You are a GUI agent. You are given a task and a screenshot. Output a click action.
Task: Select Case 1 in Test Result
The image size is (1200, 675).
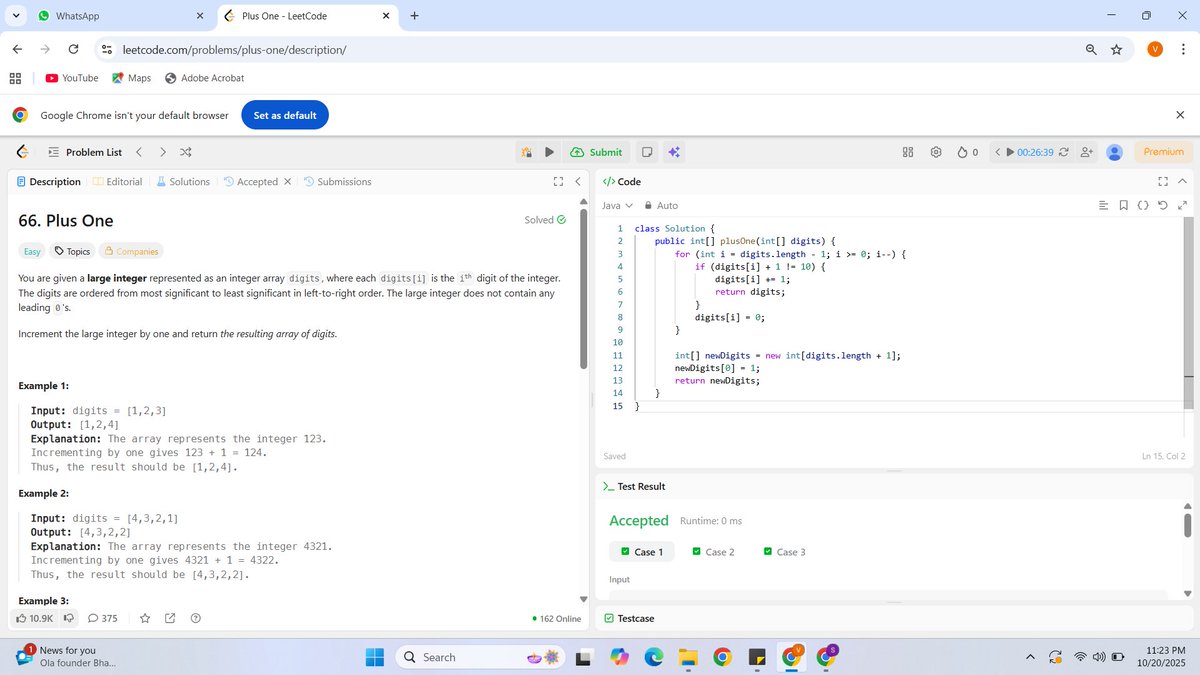click(642, 552)
